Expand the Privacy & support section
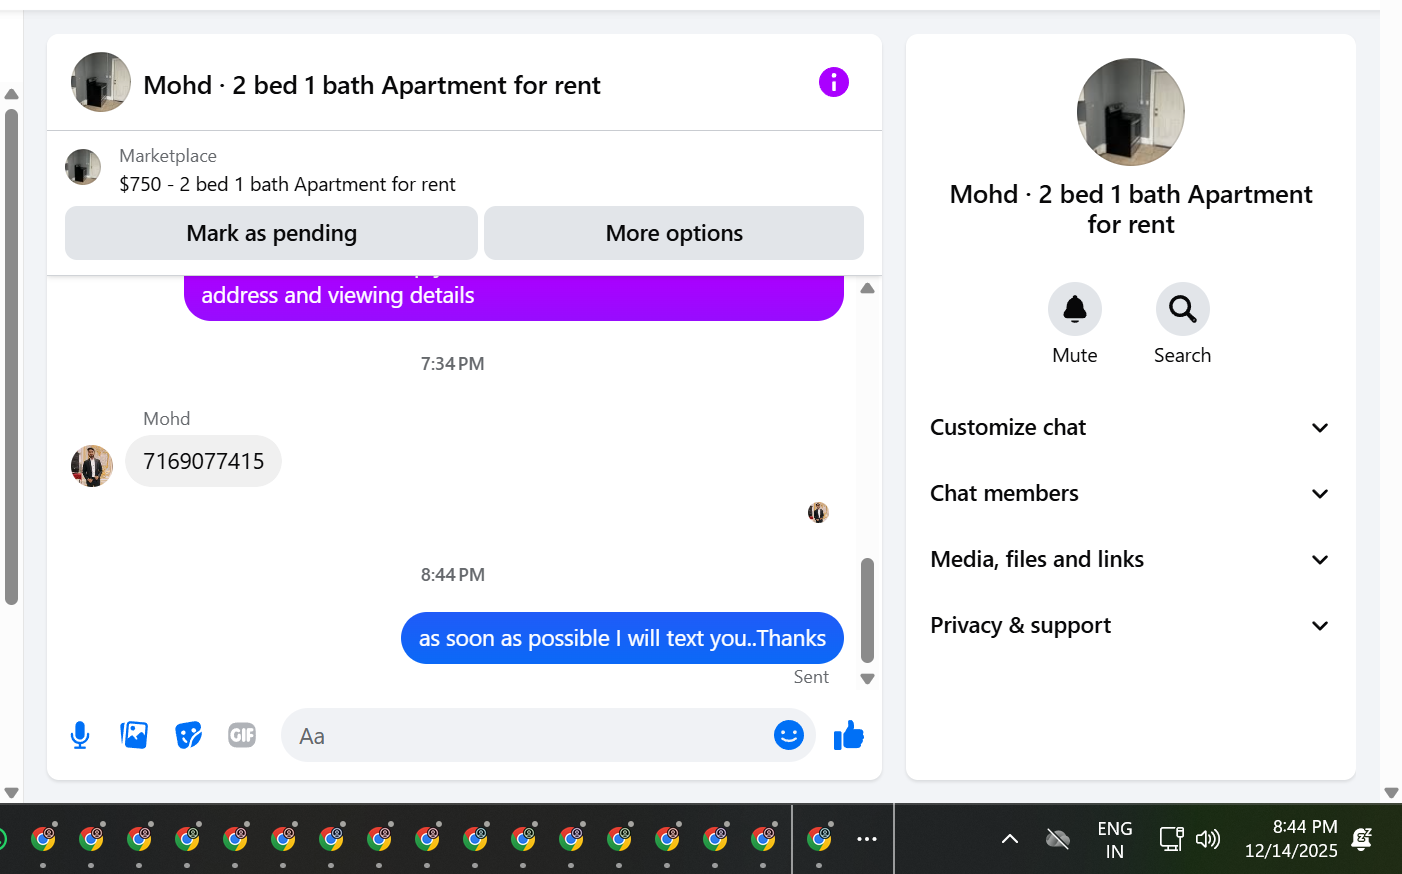The width and height of the screenshot is (1402, 874). tap(1131, 625)
